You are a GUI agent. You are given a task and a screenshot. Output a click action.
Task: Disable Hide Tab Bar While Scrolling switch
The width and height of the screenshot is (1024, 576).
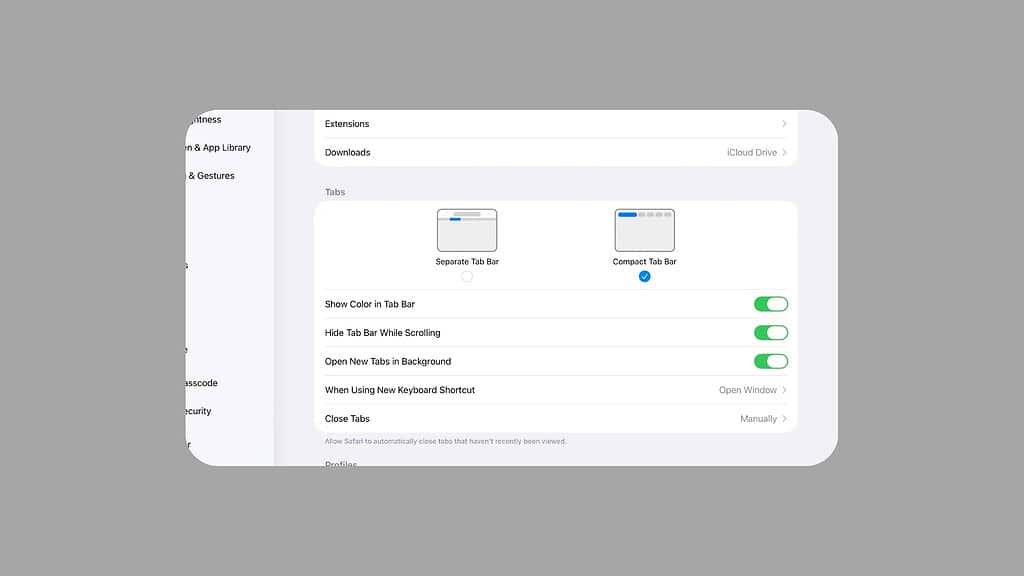point(771,332)
